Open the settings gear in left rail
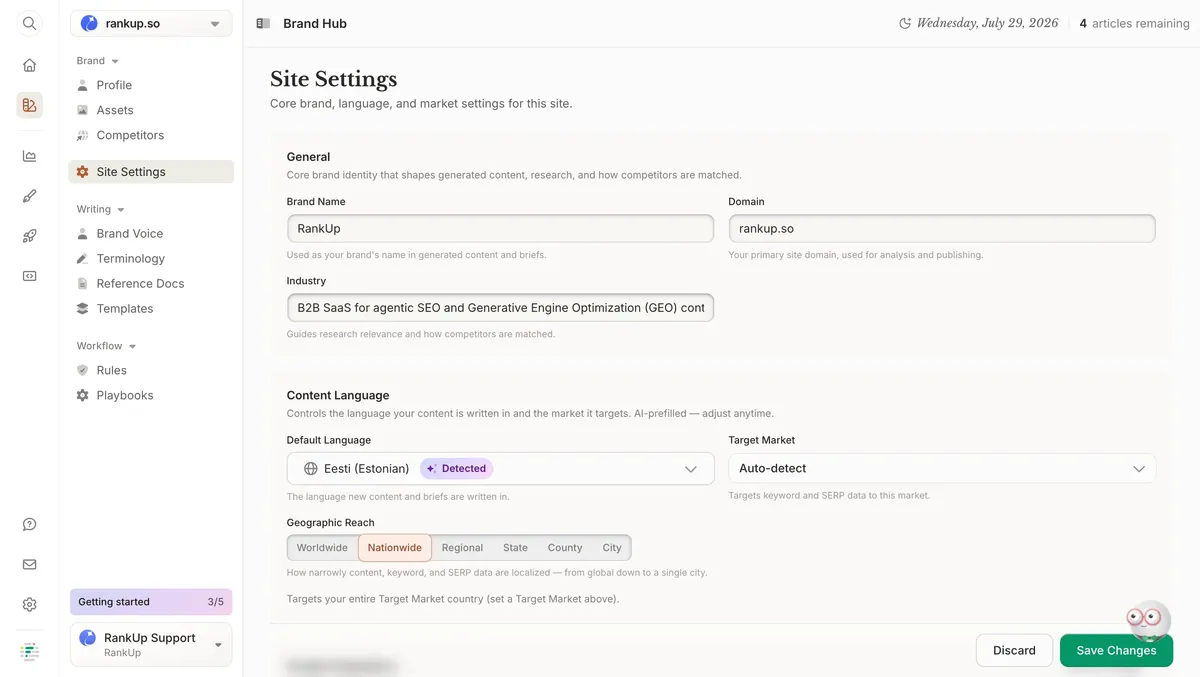The image size is (1200, 677). (29, 604)
